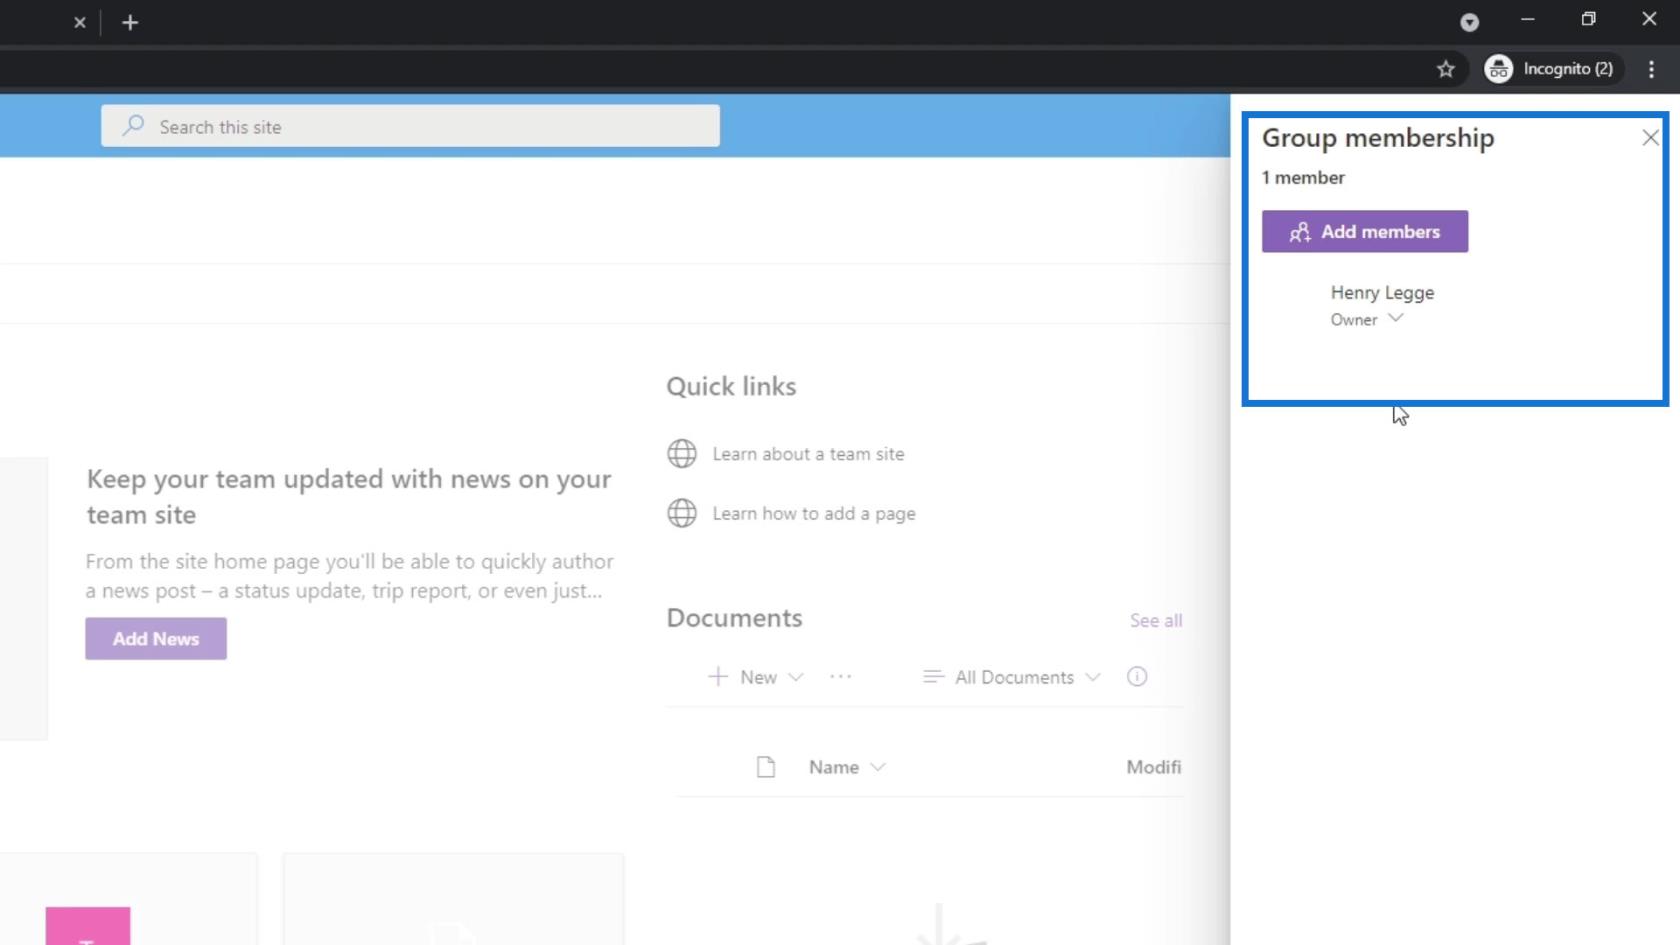This screenshot has width=1680, height=945.
Task: Open the documents ellipsis more options
Action: pos(841,677)
